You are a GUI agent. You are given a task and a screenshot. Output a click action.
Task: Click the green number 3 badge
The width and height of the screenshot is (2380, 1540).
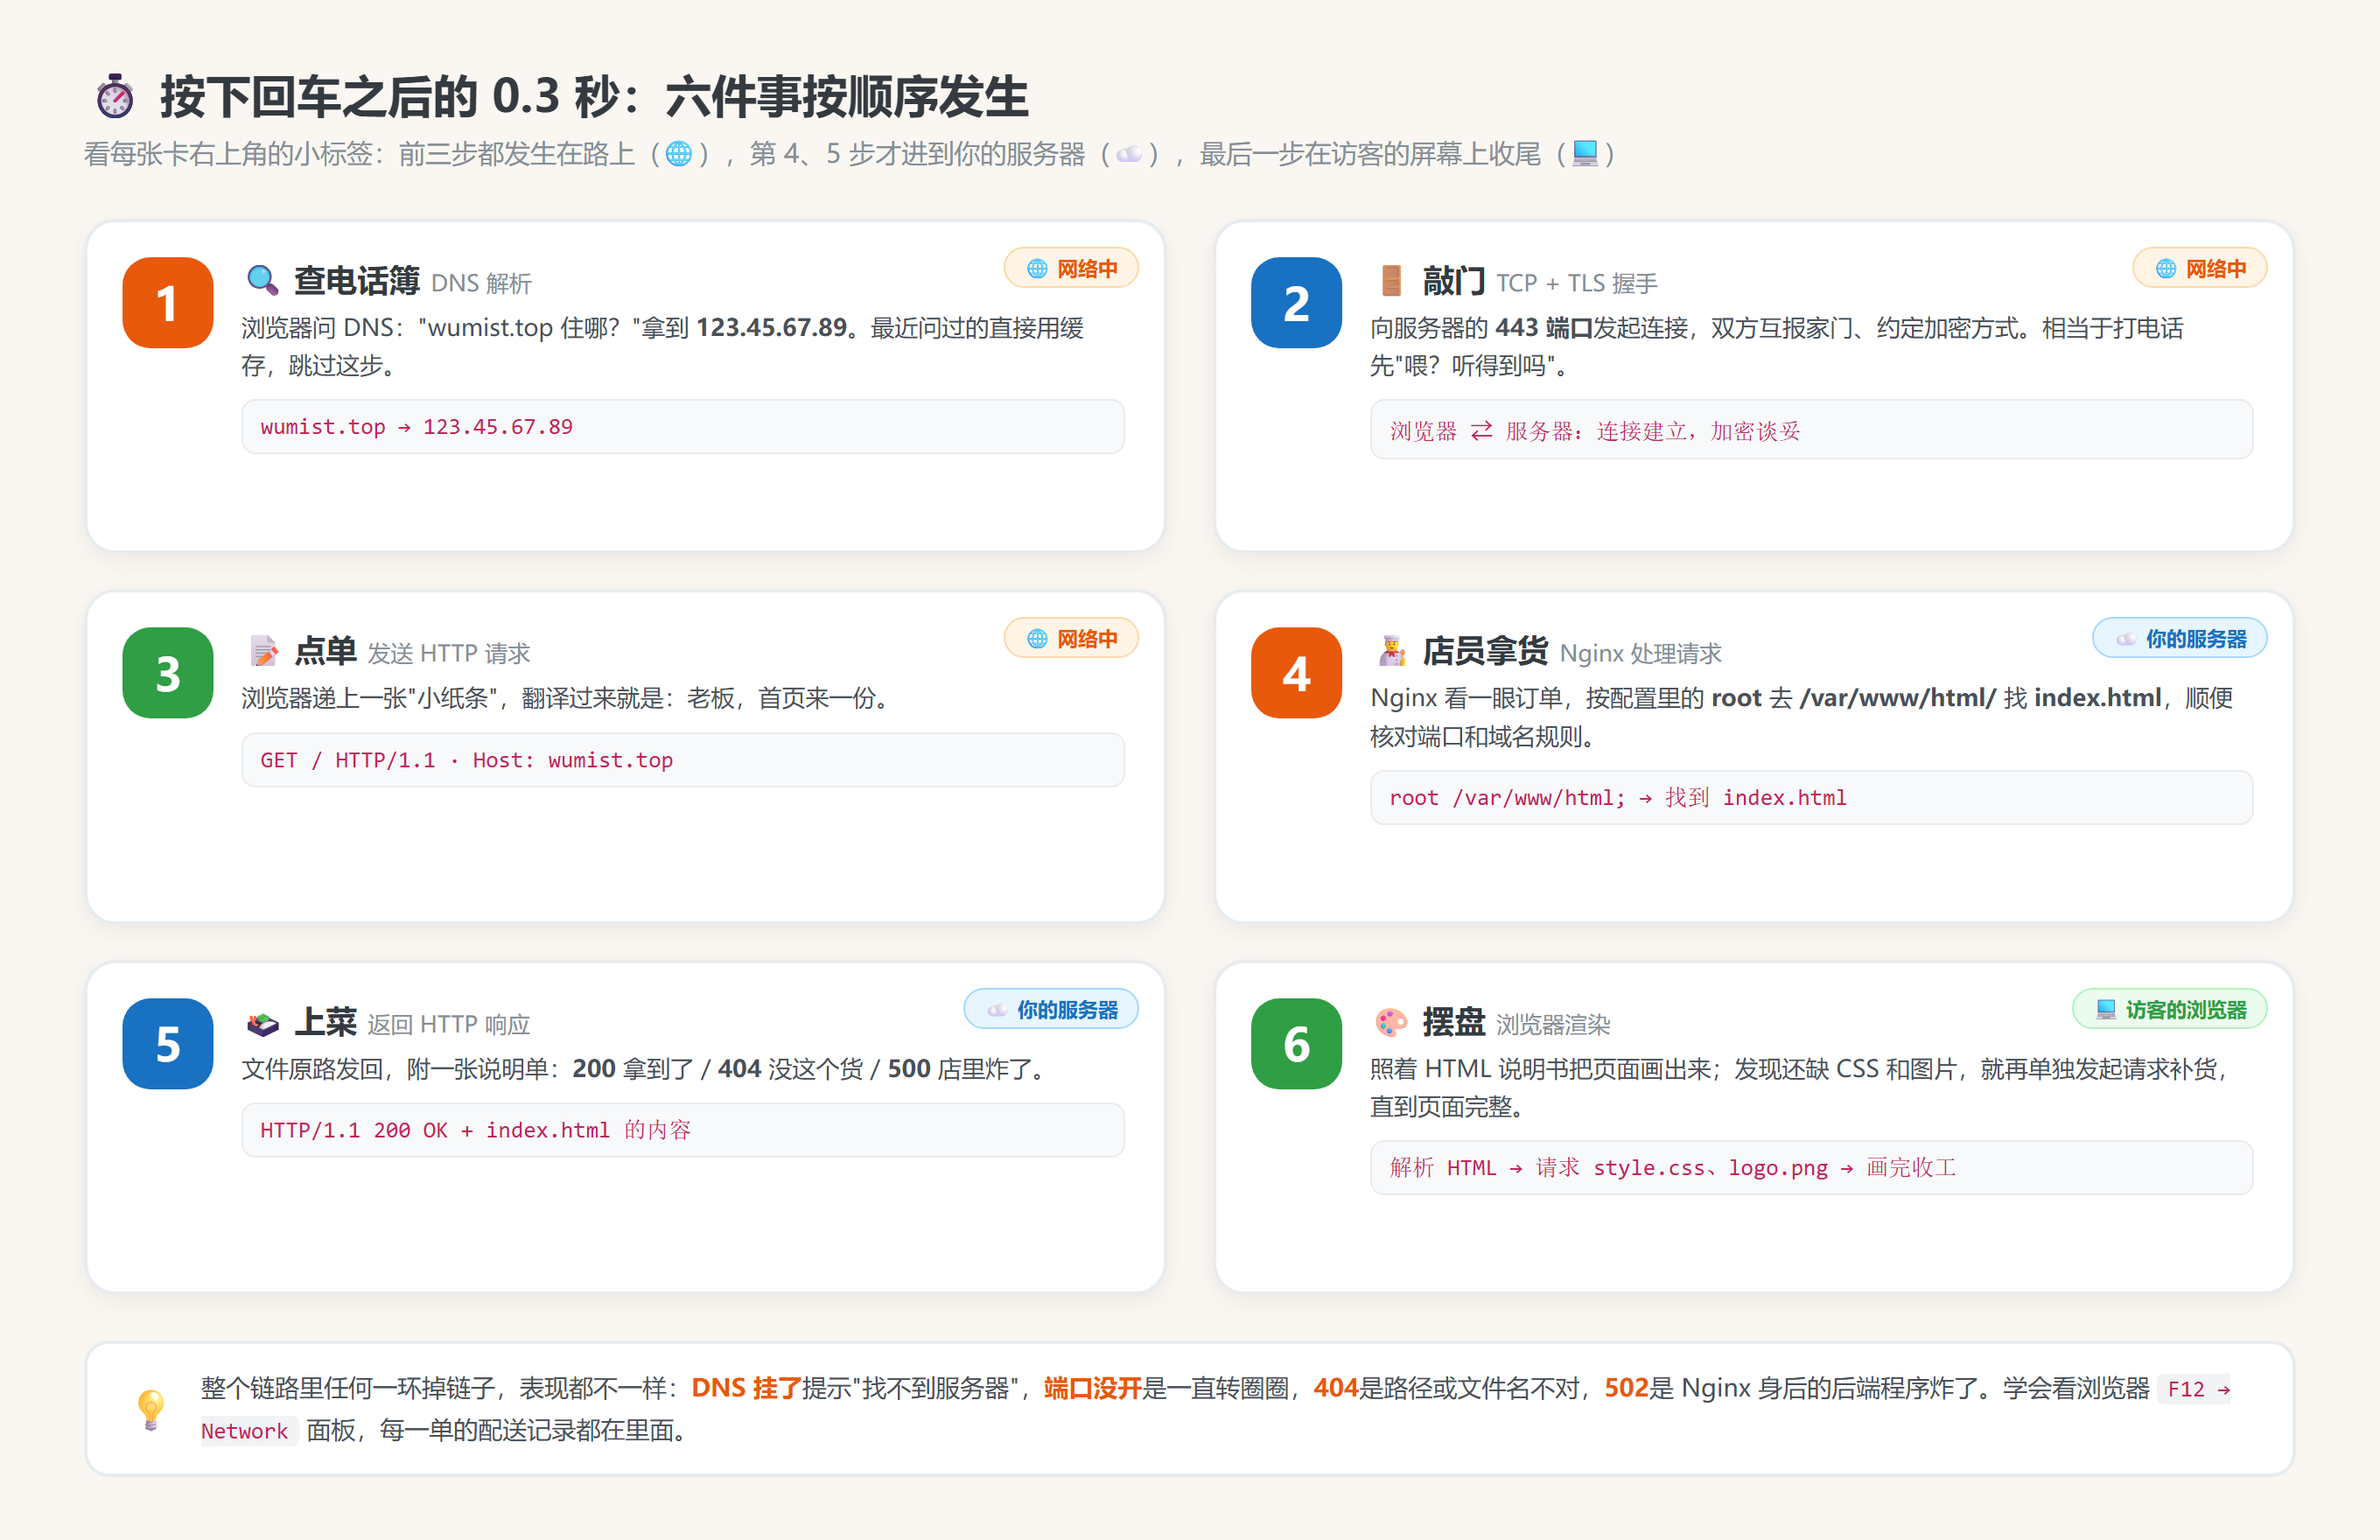tap(167, 673)
